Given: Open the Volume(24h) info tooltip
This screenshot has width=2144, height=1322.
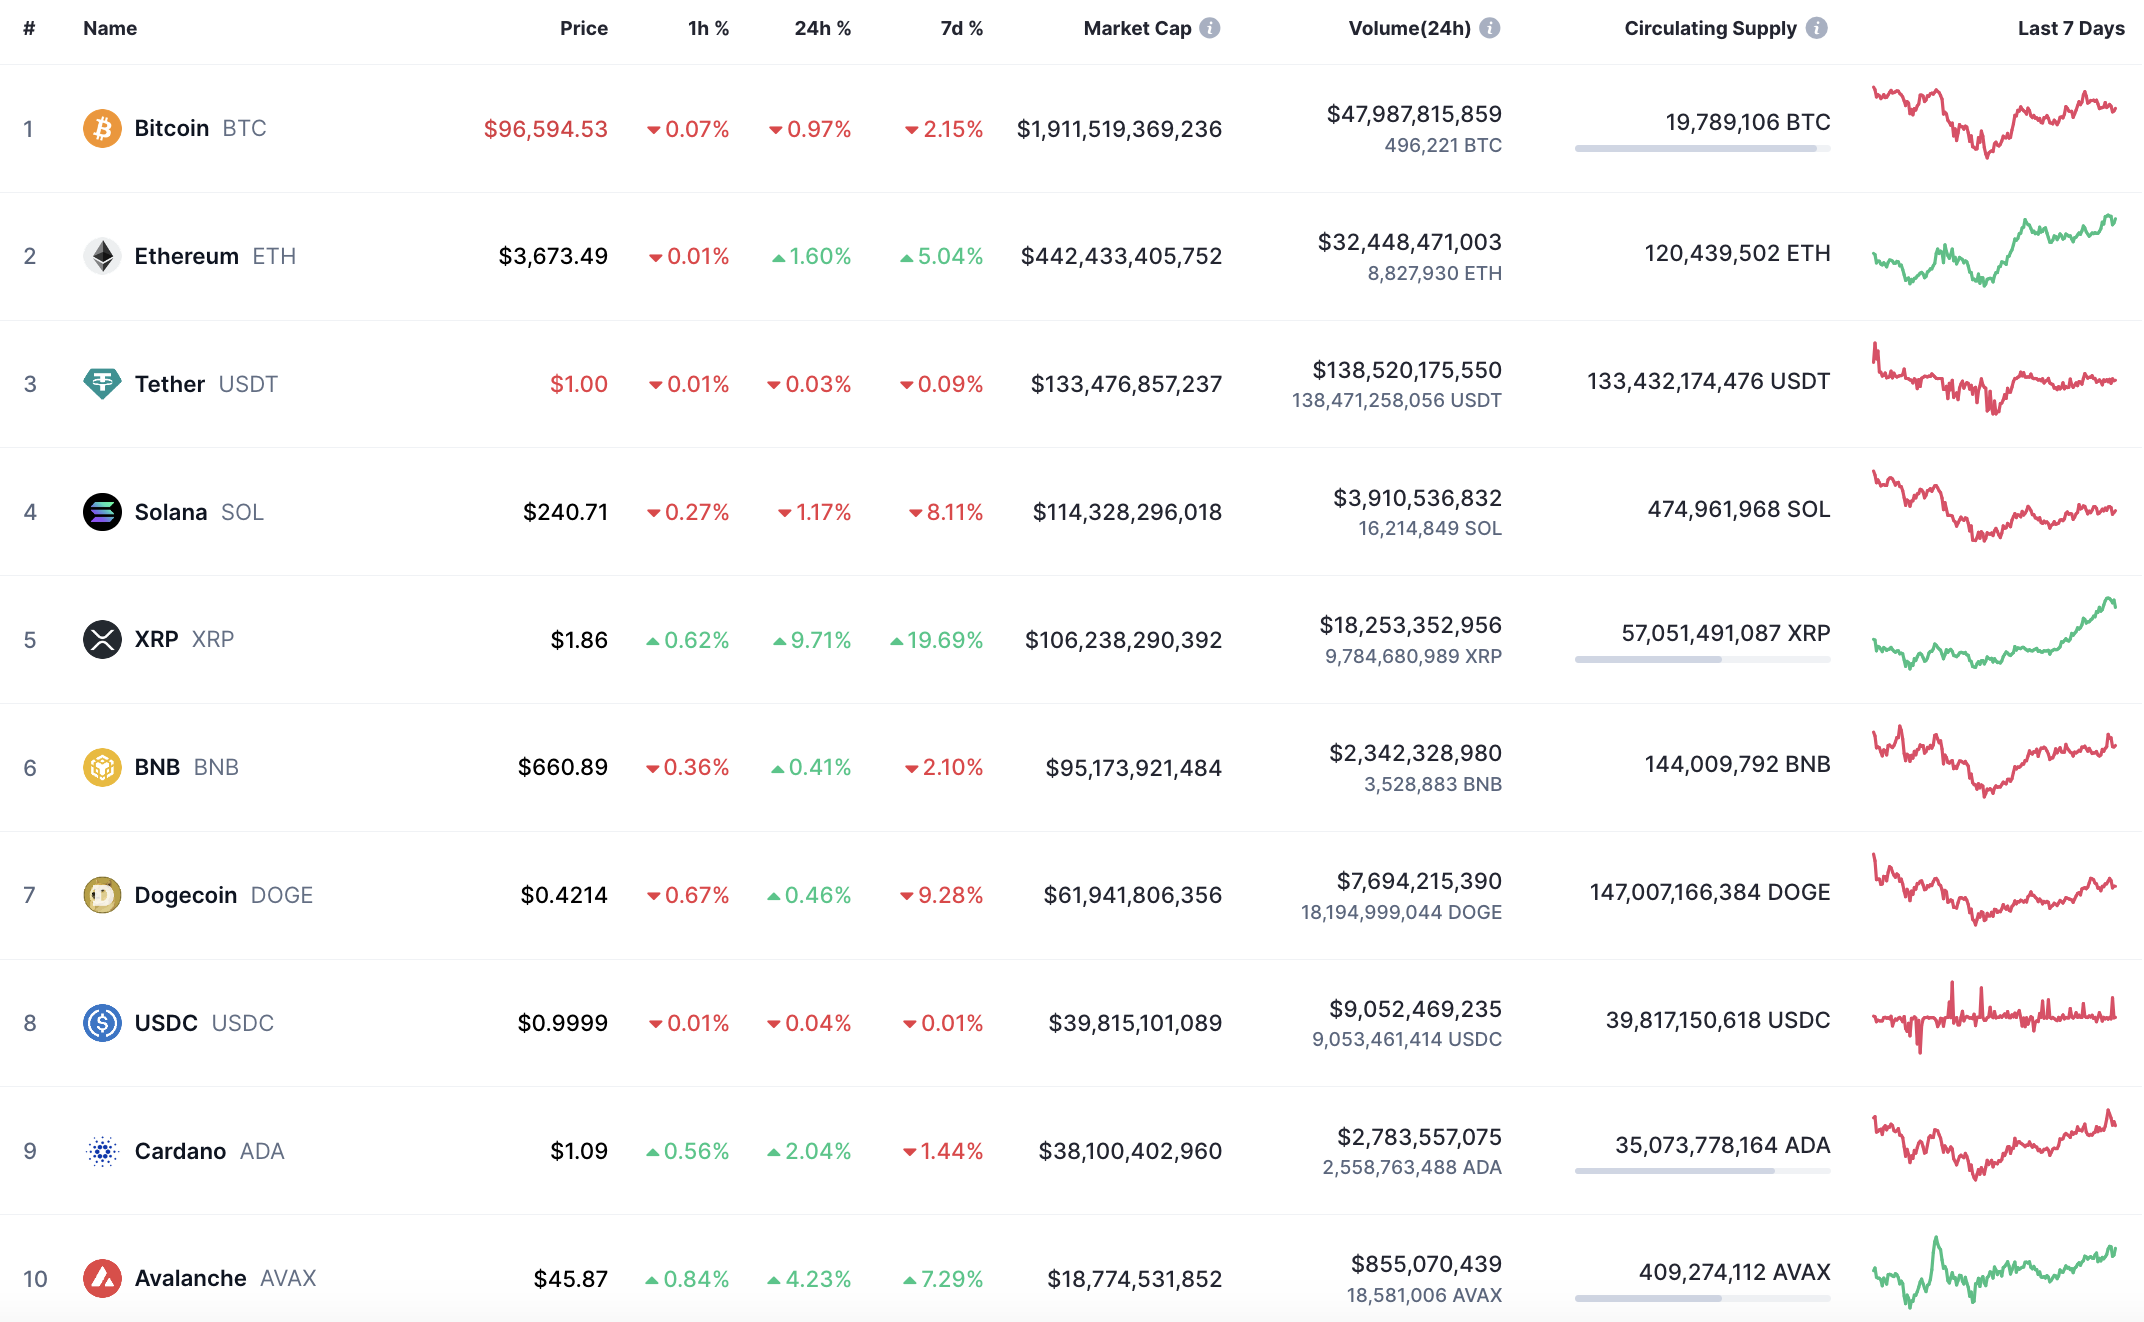Looking at the screenshot, I should click(1490, 28).
